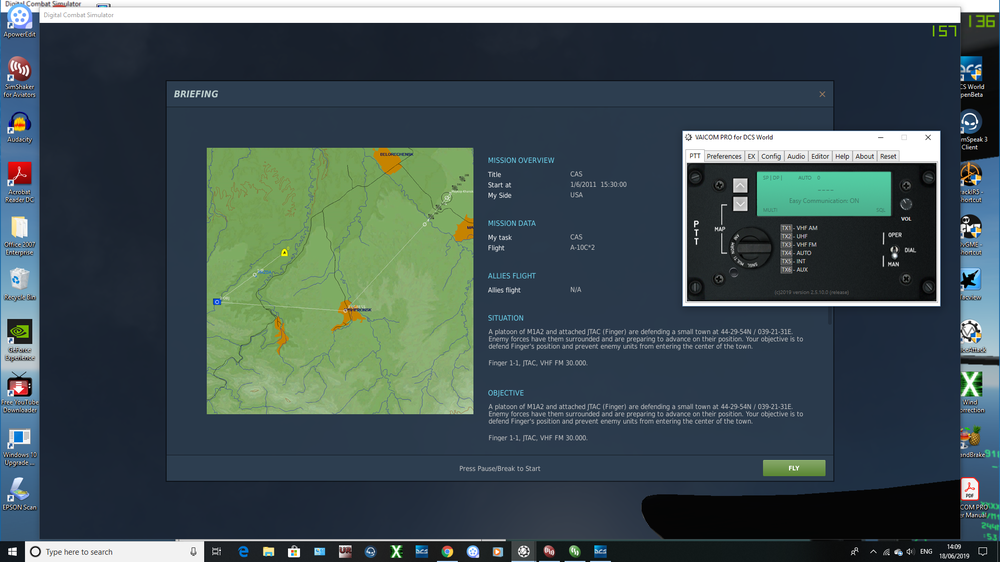
Task: Open the VAICOM PRO Manual PDF icon
Action: tap(971, 498)
